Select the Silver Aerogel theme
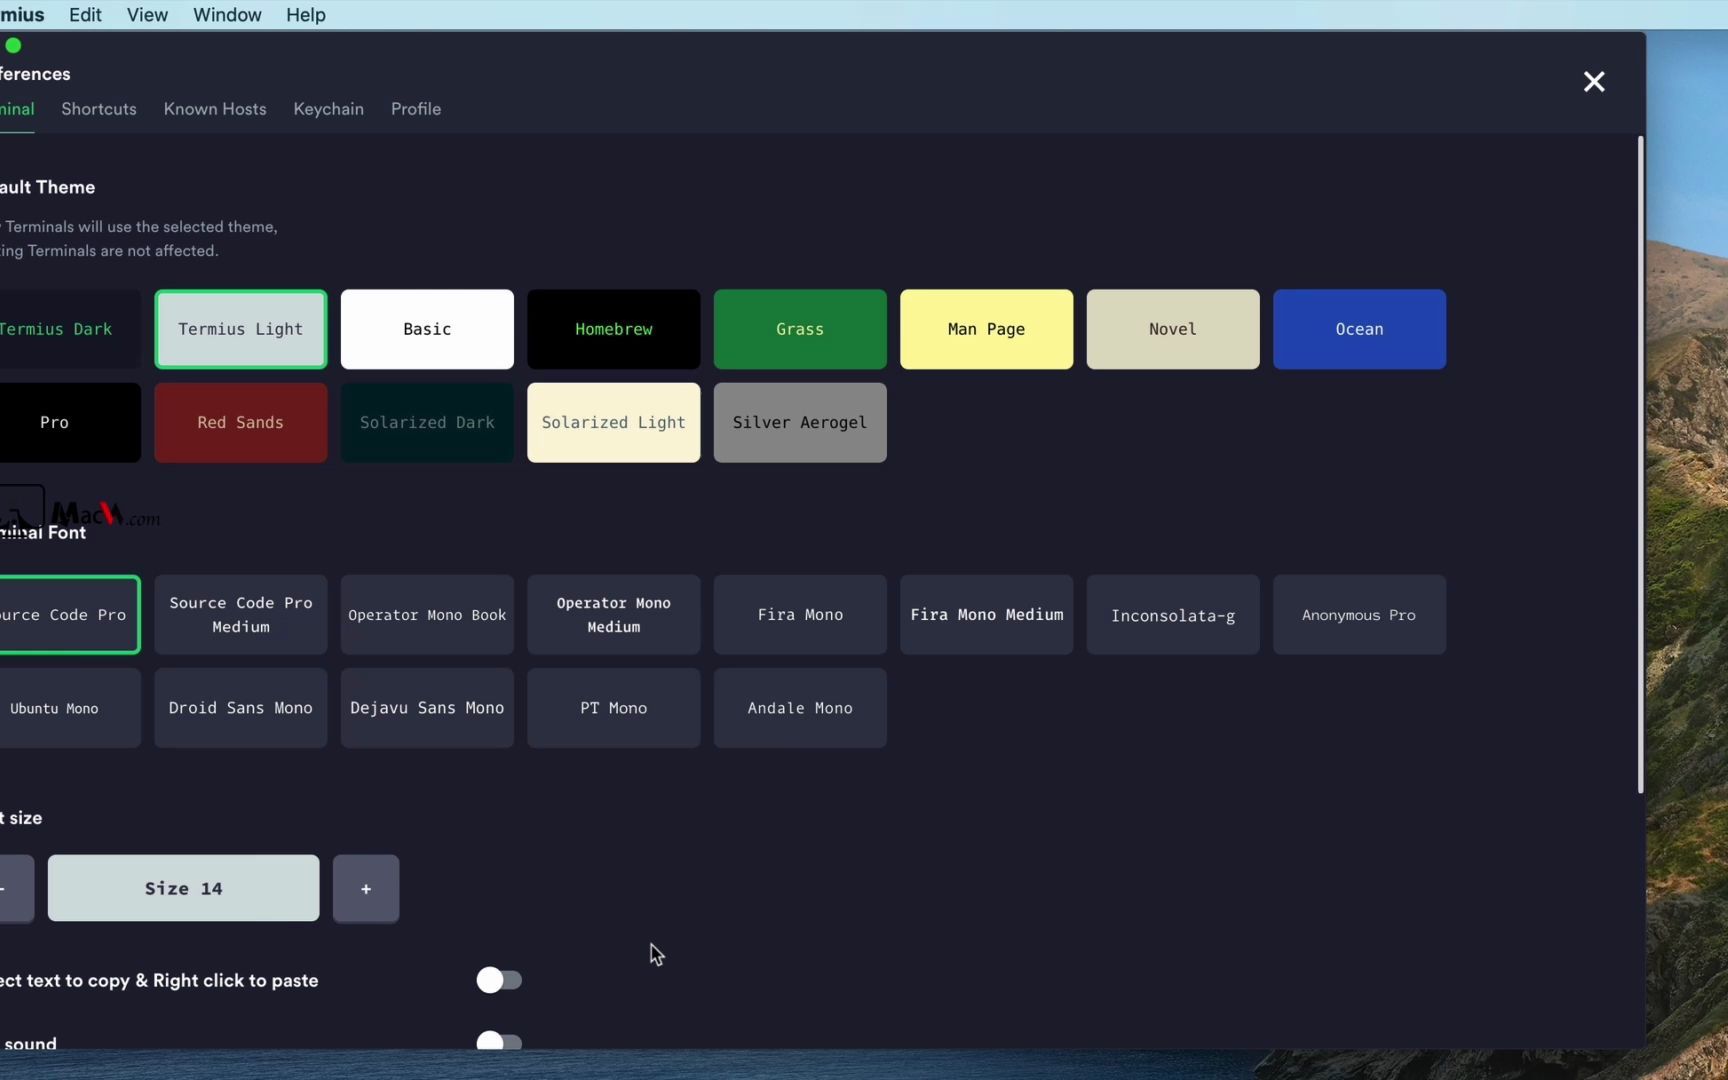1728x1080 pixels. point(800,423)
